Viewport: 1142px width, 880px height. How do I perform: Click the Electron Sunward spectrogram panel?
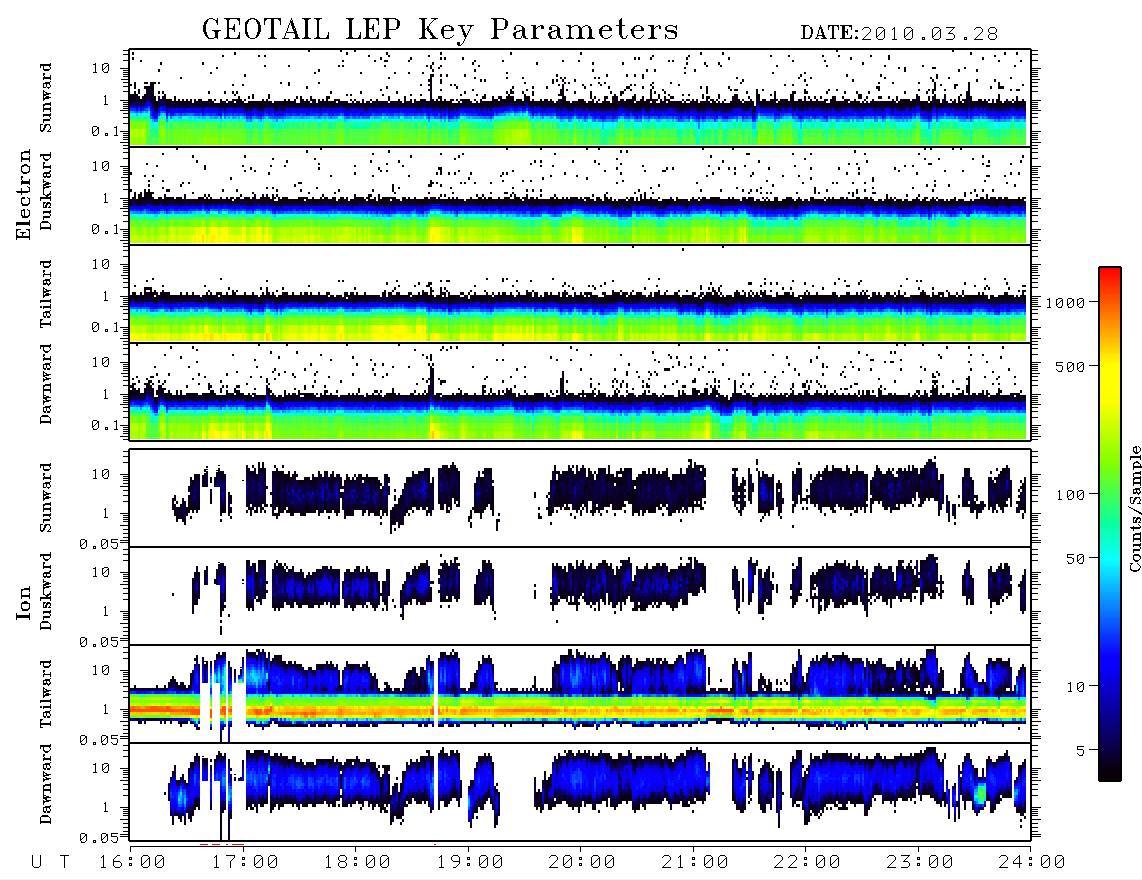point(580,98)
